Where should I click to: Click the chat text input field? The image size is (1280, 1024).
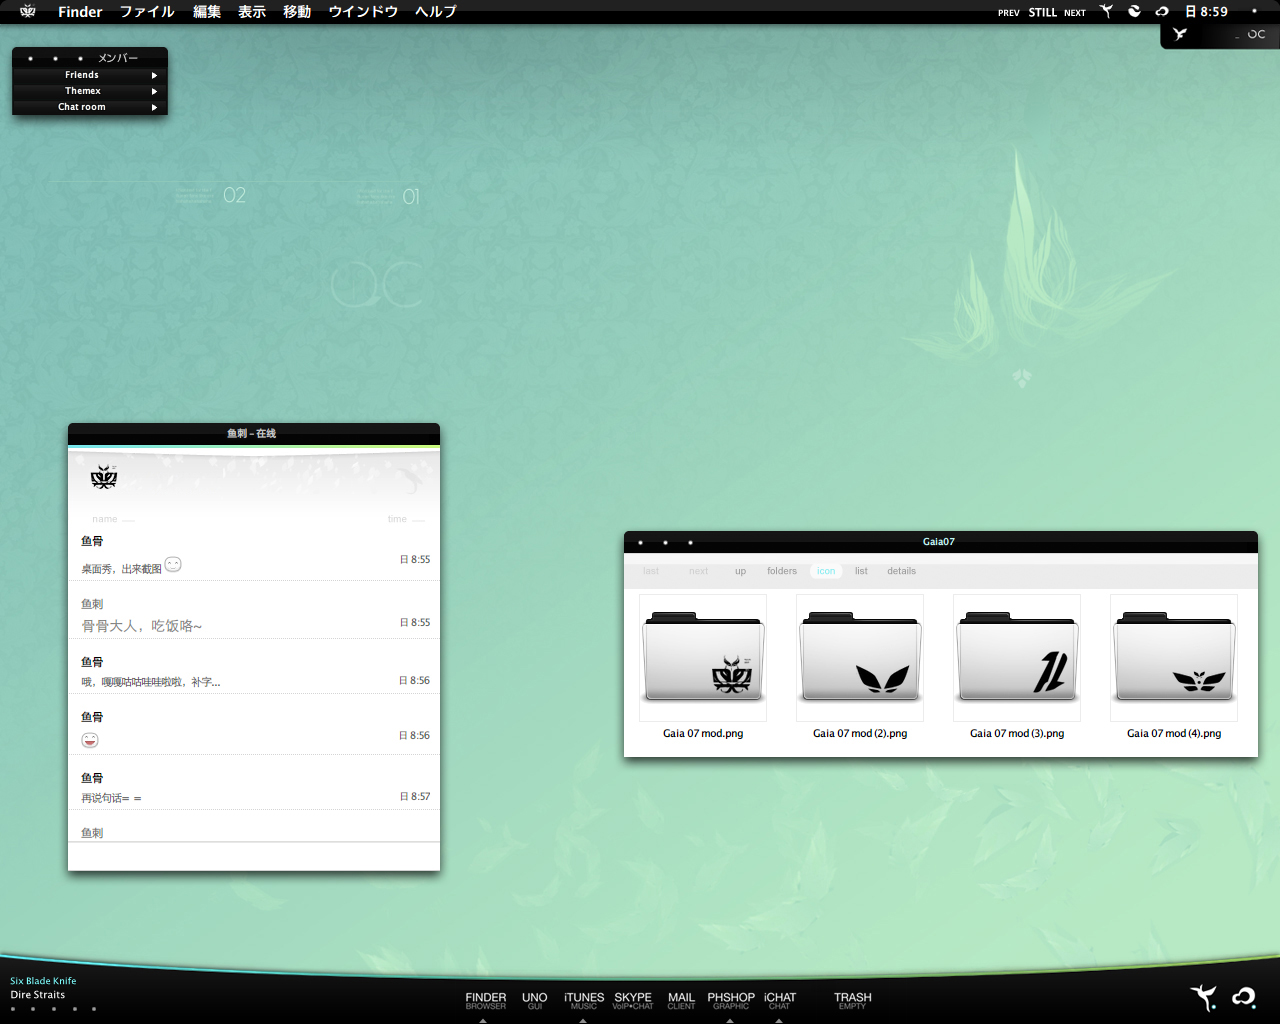click(254, 856)
